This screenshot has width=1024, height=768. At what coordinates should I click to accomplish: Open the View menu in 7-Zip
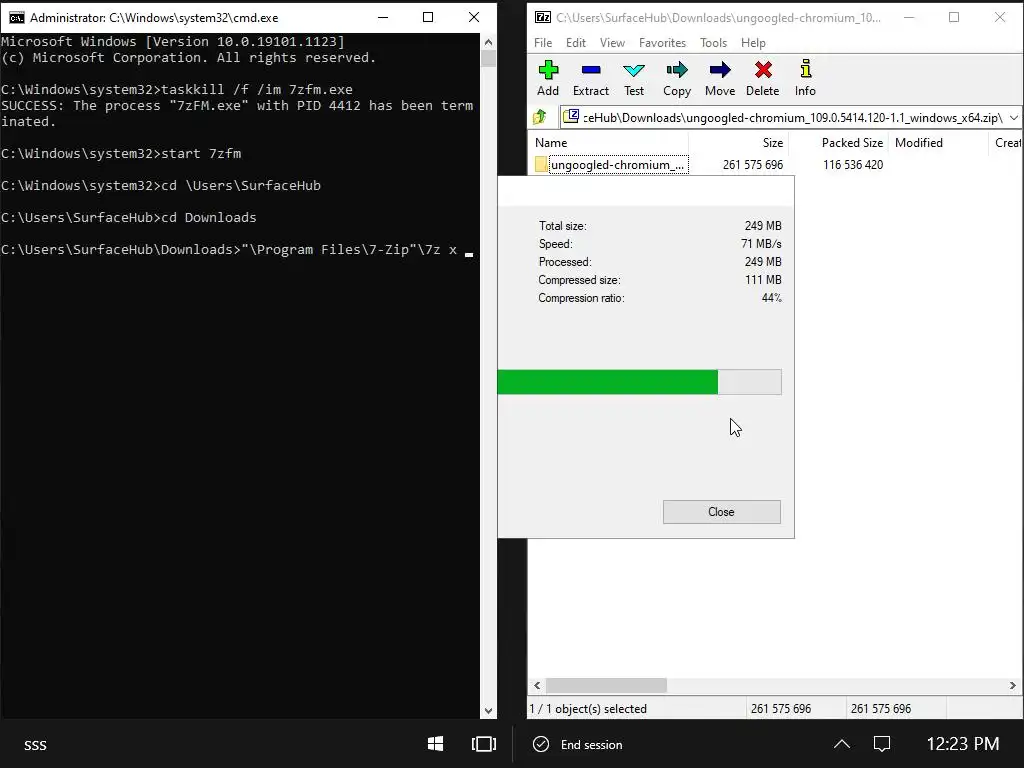point(612,42)
